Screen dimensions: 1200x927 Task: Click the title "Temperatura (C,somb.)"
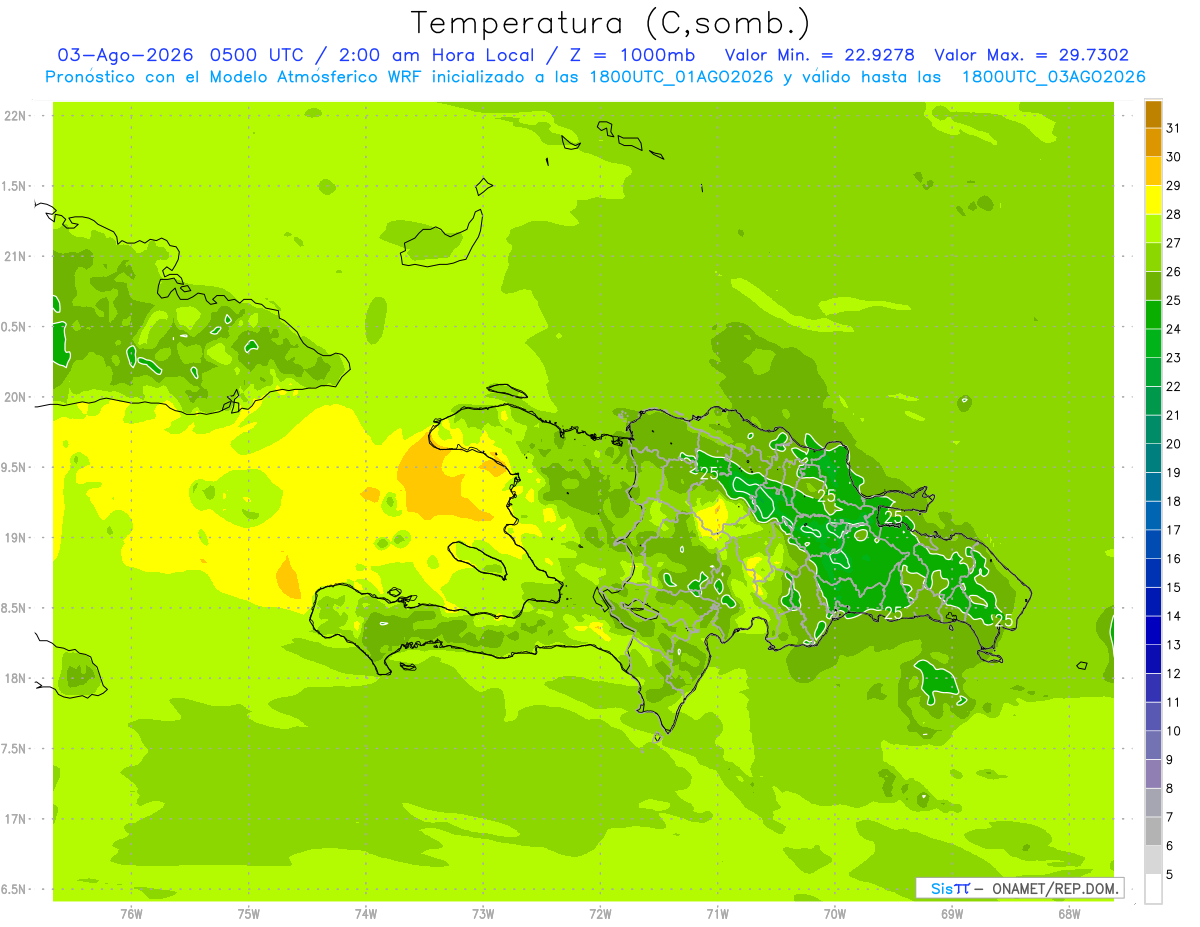point(611,23)
